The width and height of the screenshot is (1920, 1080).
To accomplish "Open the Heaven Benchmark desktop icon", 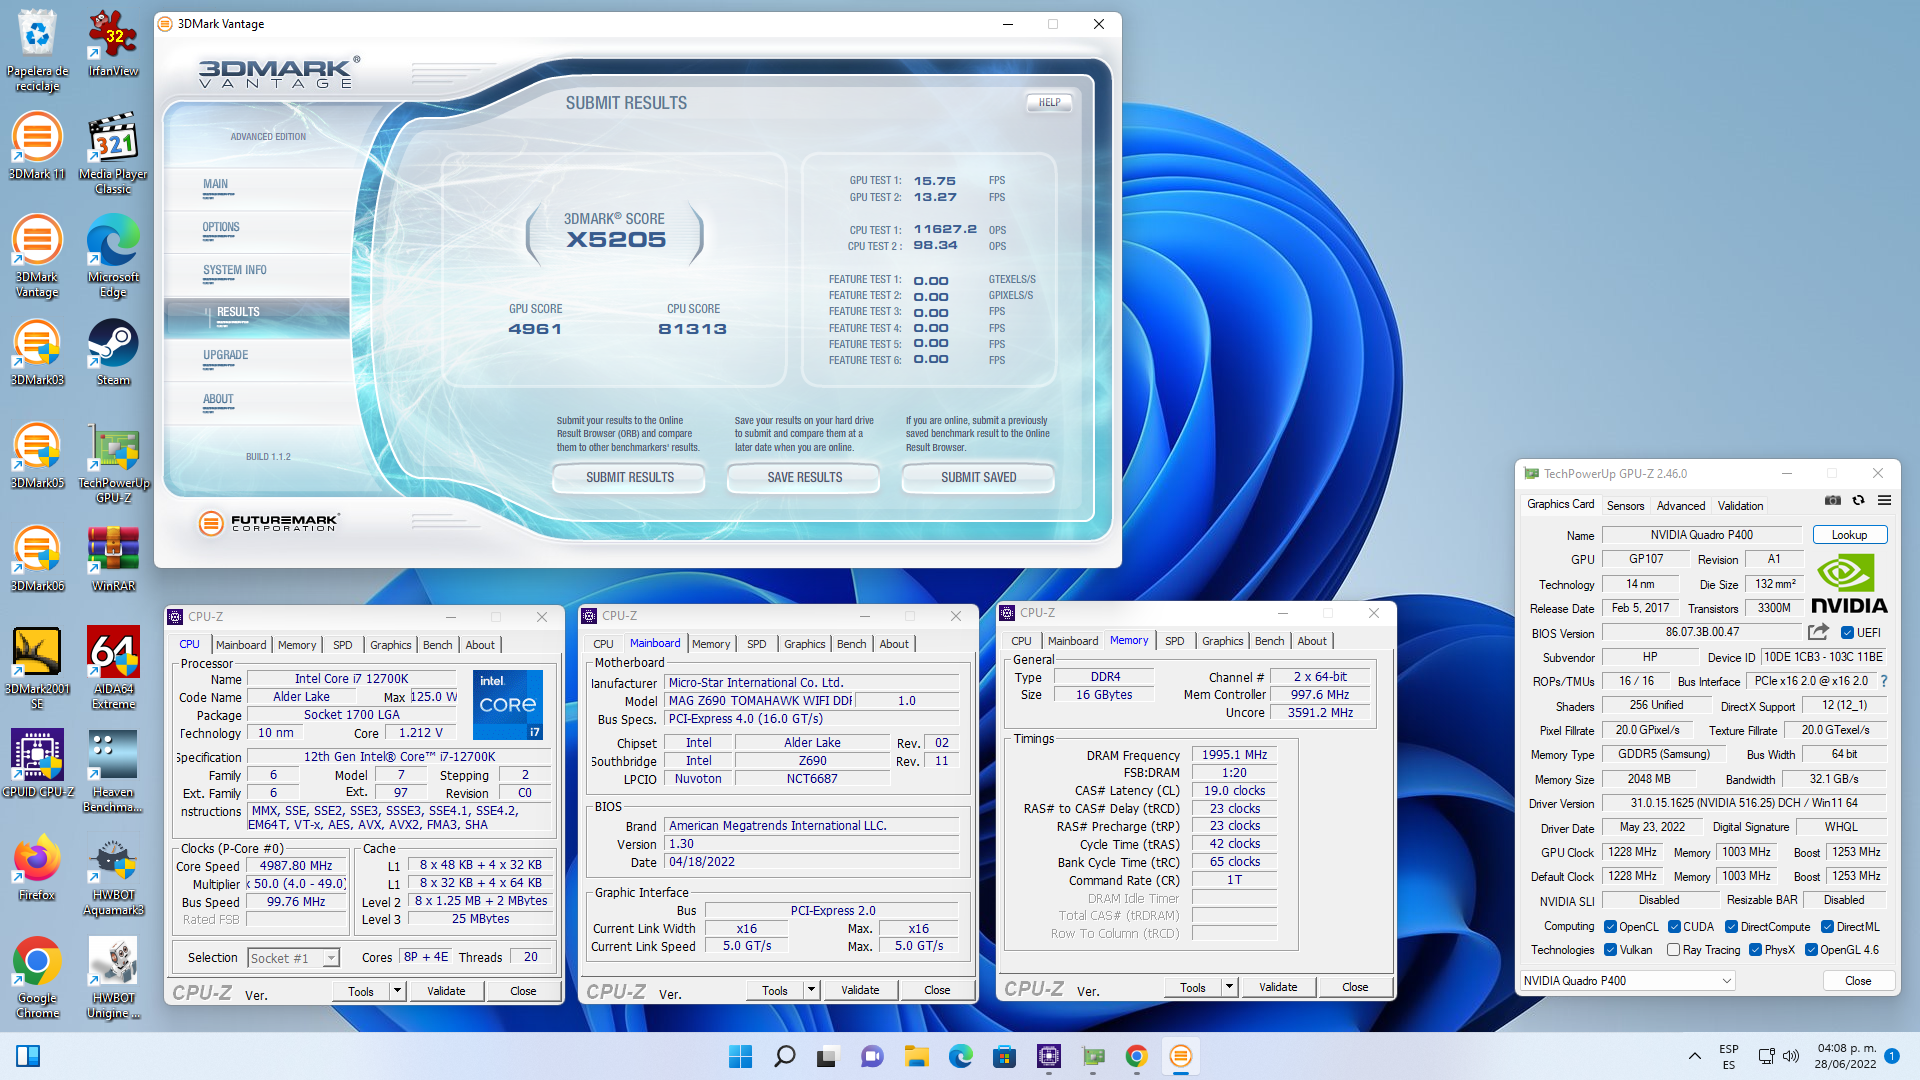I will (113, 771).
